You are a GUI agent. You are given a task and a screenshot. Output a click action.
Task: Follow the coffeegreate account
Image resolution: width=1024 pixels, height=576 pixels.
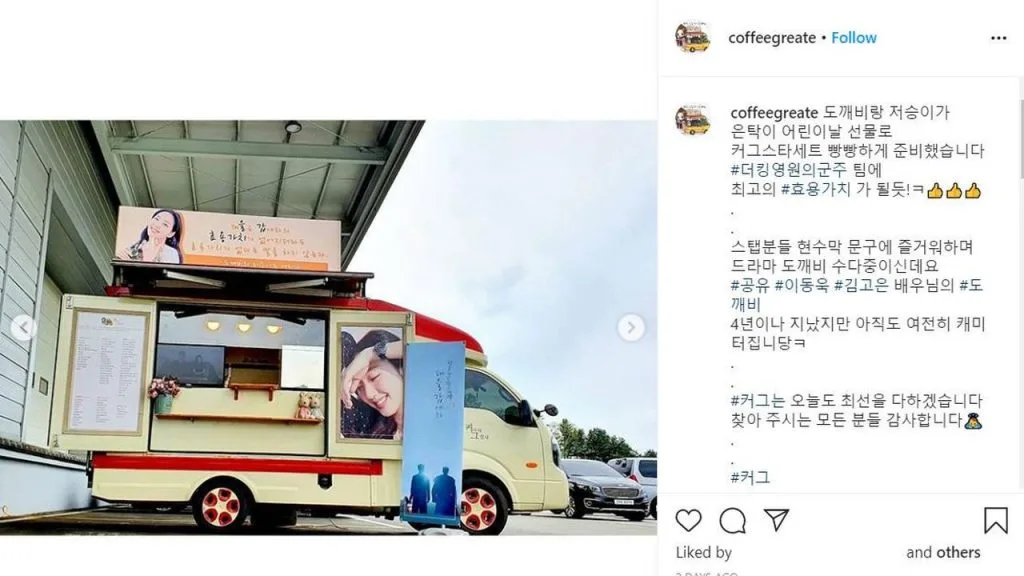(854, 38)
